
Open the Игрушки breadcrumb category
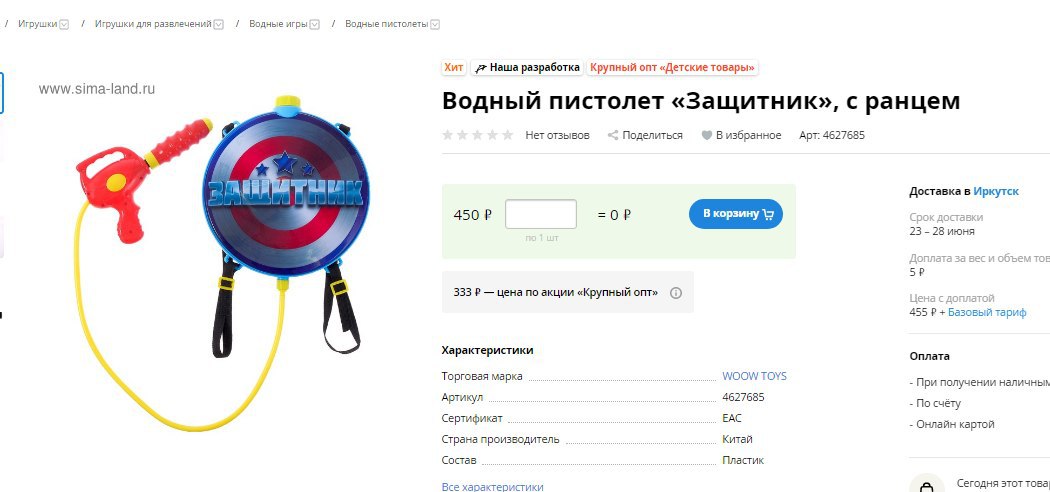38,24
